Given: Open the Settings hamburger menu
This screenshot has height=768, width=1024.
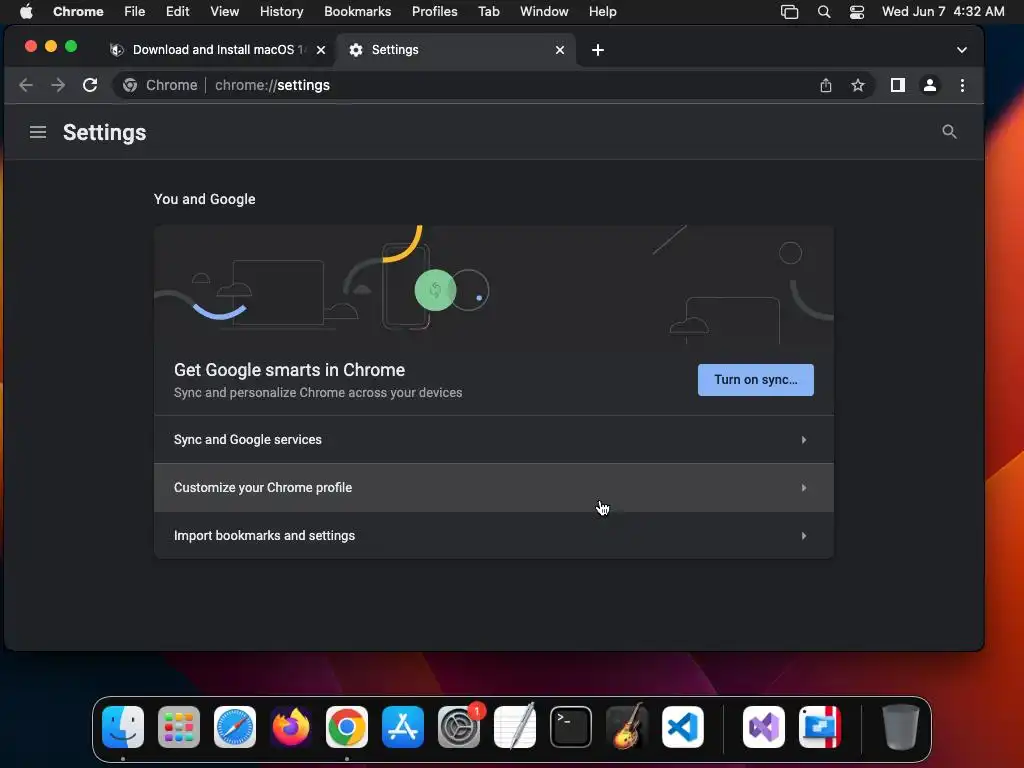Looking at the screenshot, I should click(38, 133).
